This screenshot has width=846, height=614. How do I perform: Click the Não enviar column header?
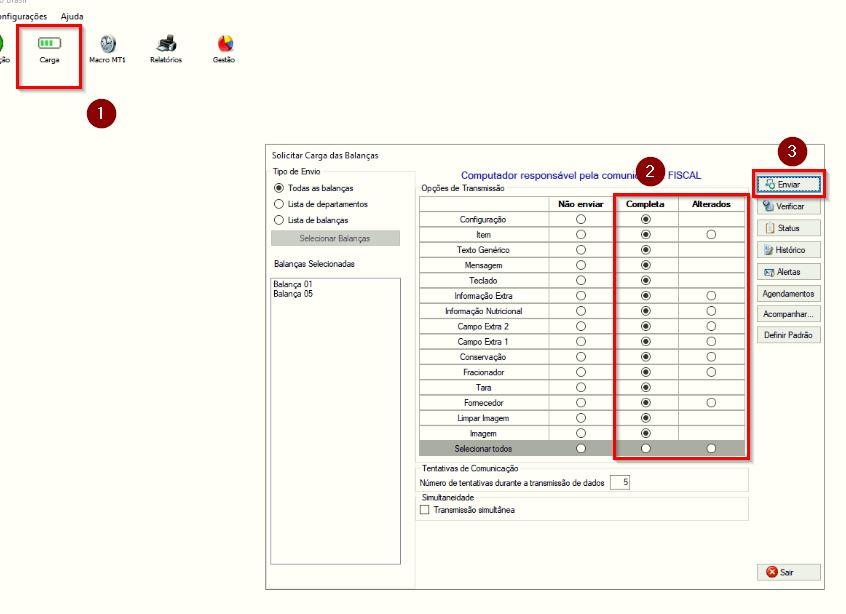pos(581,204)
